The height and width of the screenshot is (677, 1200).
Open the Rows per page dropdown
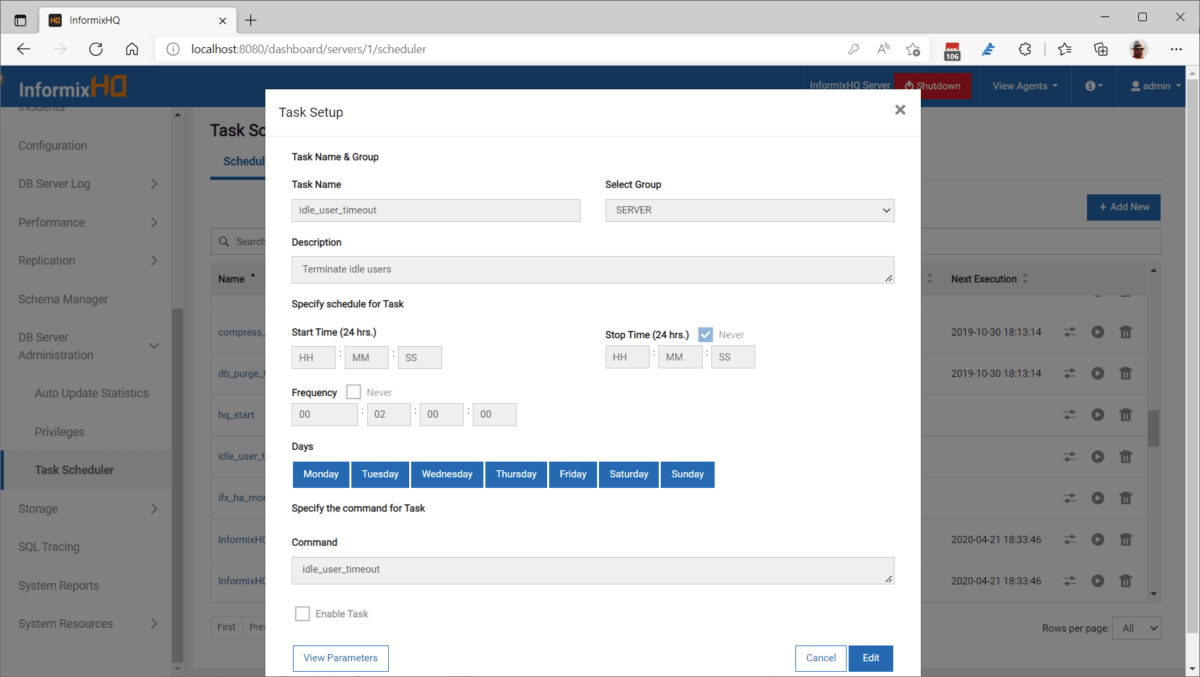click(1136, 627)
